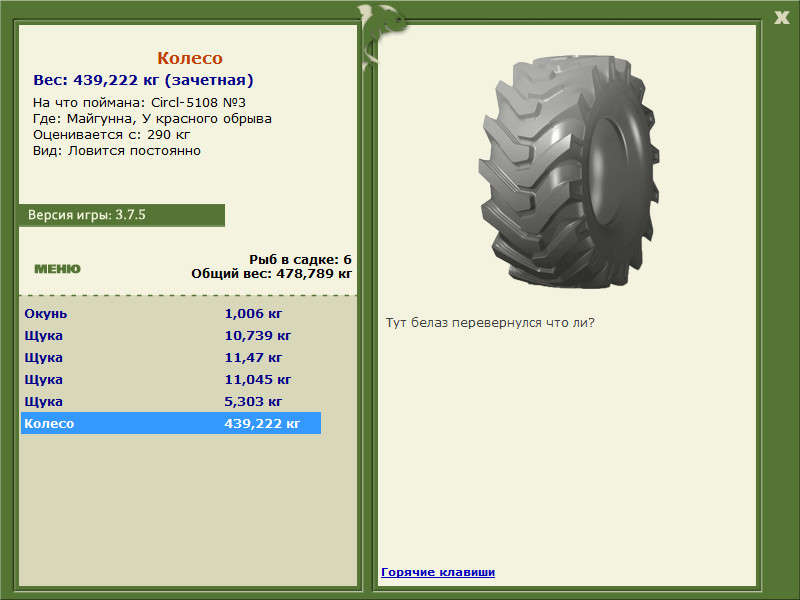Click the Версия игры 3.7.5 bar
800x600 pixels.
click(121, 215)
